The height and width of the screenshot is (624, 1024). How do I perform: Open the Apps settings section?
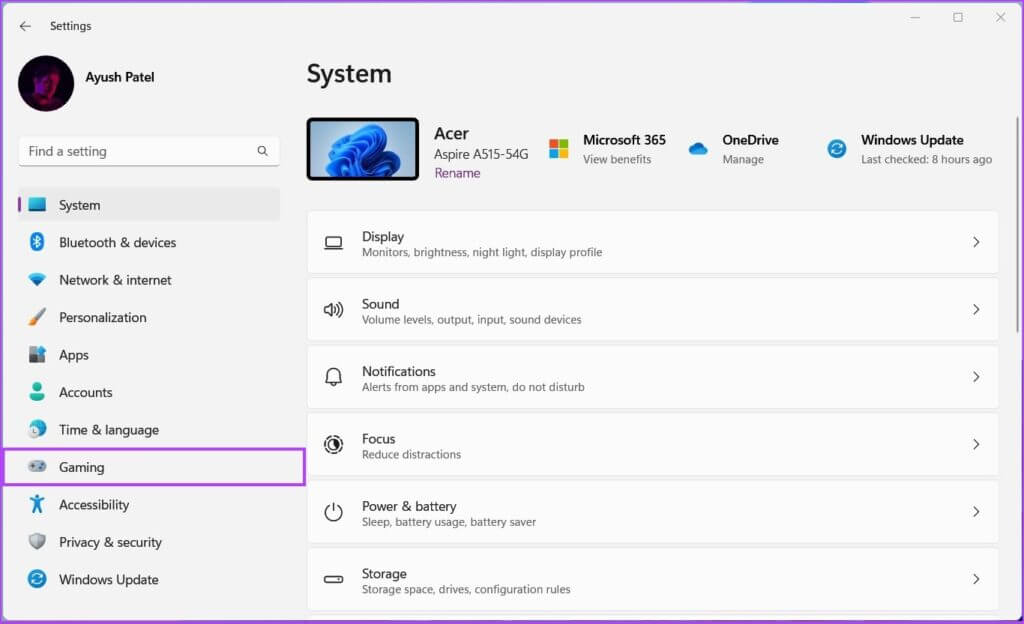(x=74, y=355)
